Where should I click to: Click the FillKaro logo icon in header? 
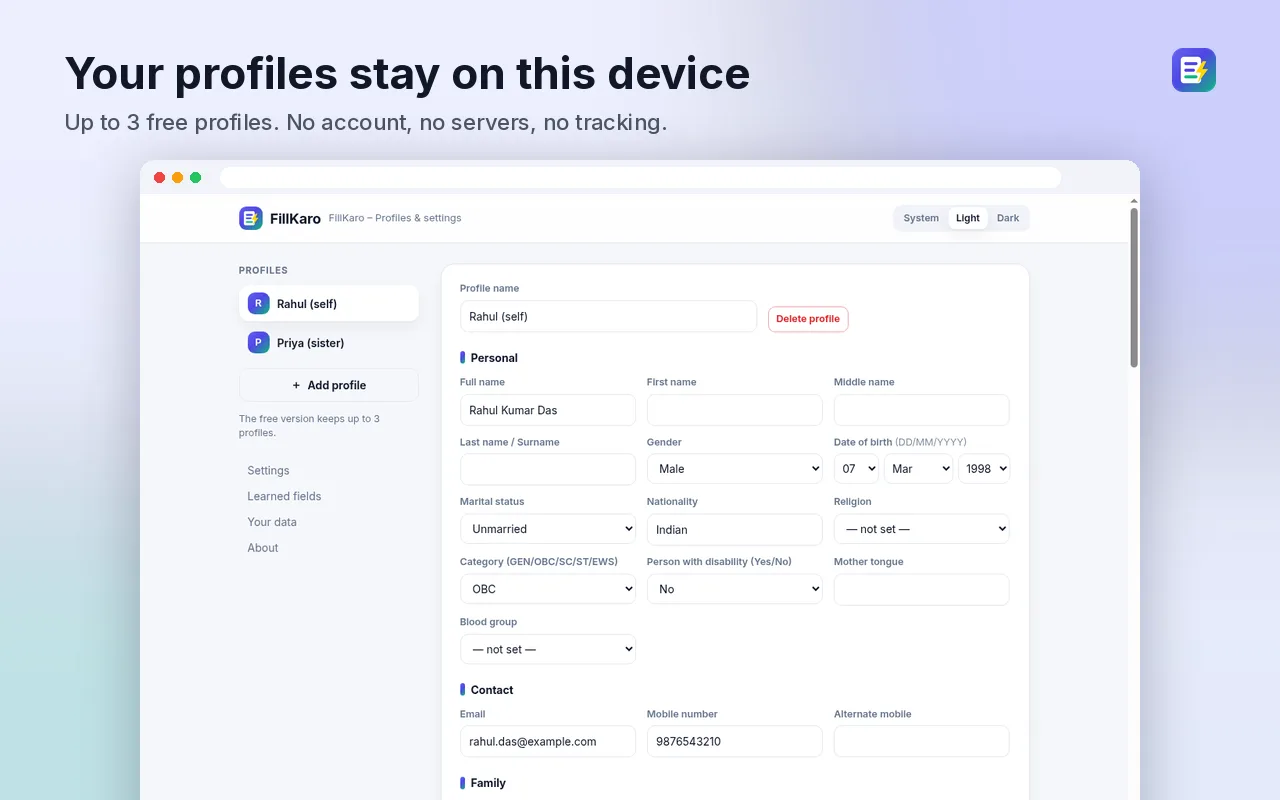[250, 218]
